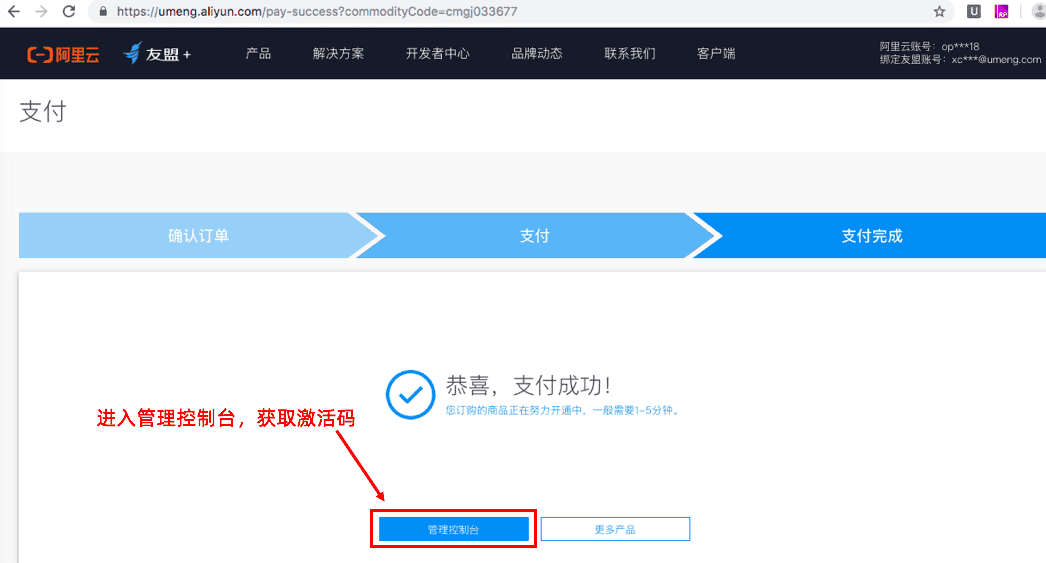Bookmark this page with the star icon
Viewport: 1046px width, 563px height.
[x=939, y=11]
